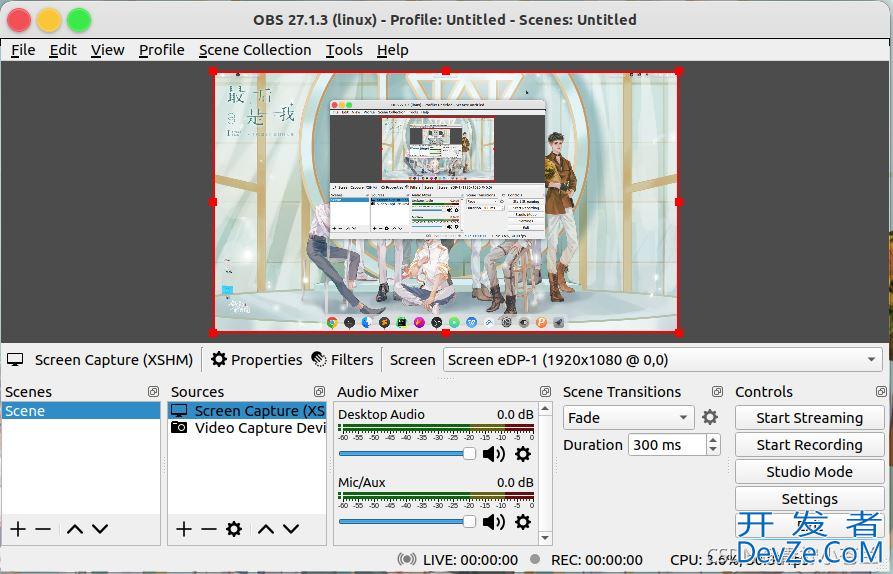Move scene up with the arrow
893x574 pixels.
(75, 529)
